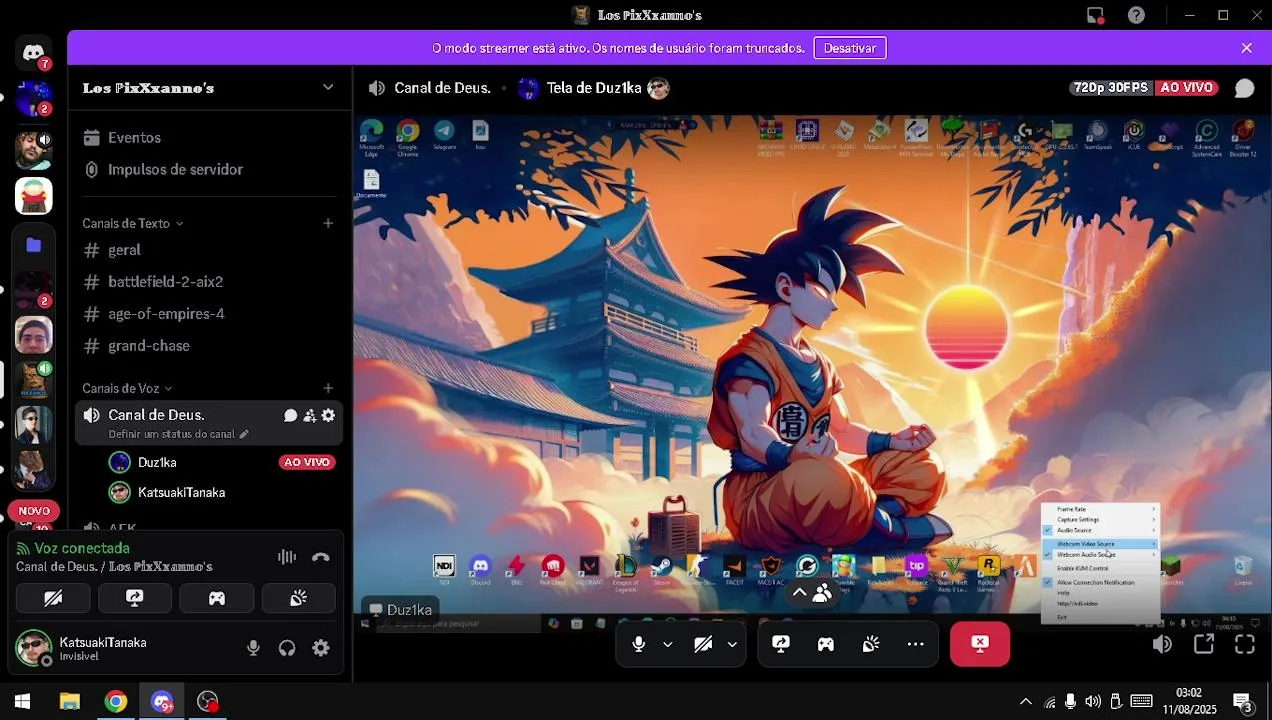
Task: Open Chrome from the taskbar
Action: 116,701
